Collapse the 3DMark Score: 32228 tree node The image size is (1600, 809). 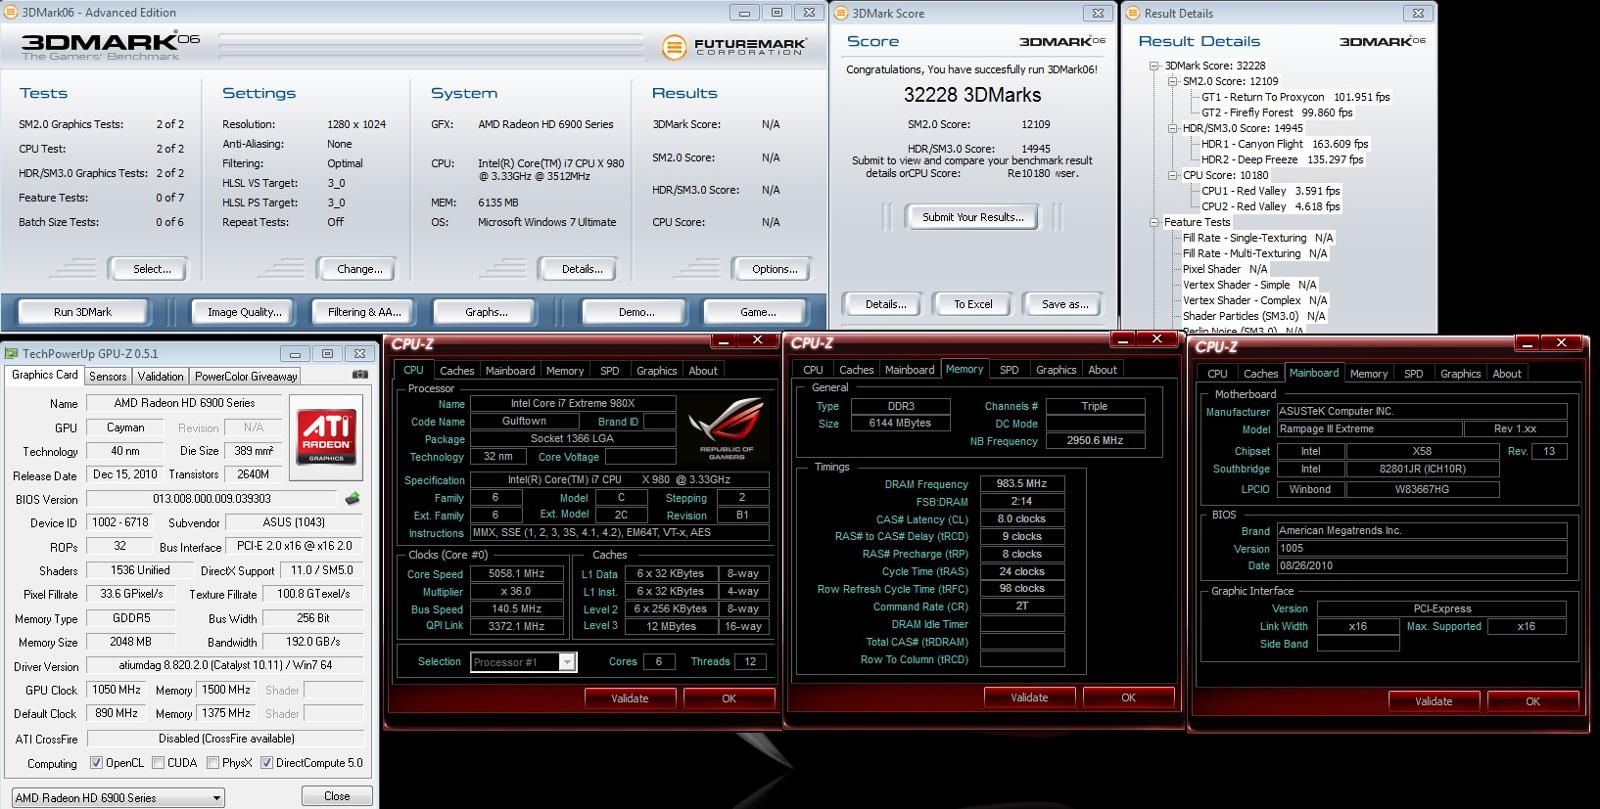pyautogui.click(x=1154, y=66)
